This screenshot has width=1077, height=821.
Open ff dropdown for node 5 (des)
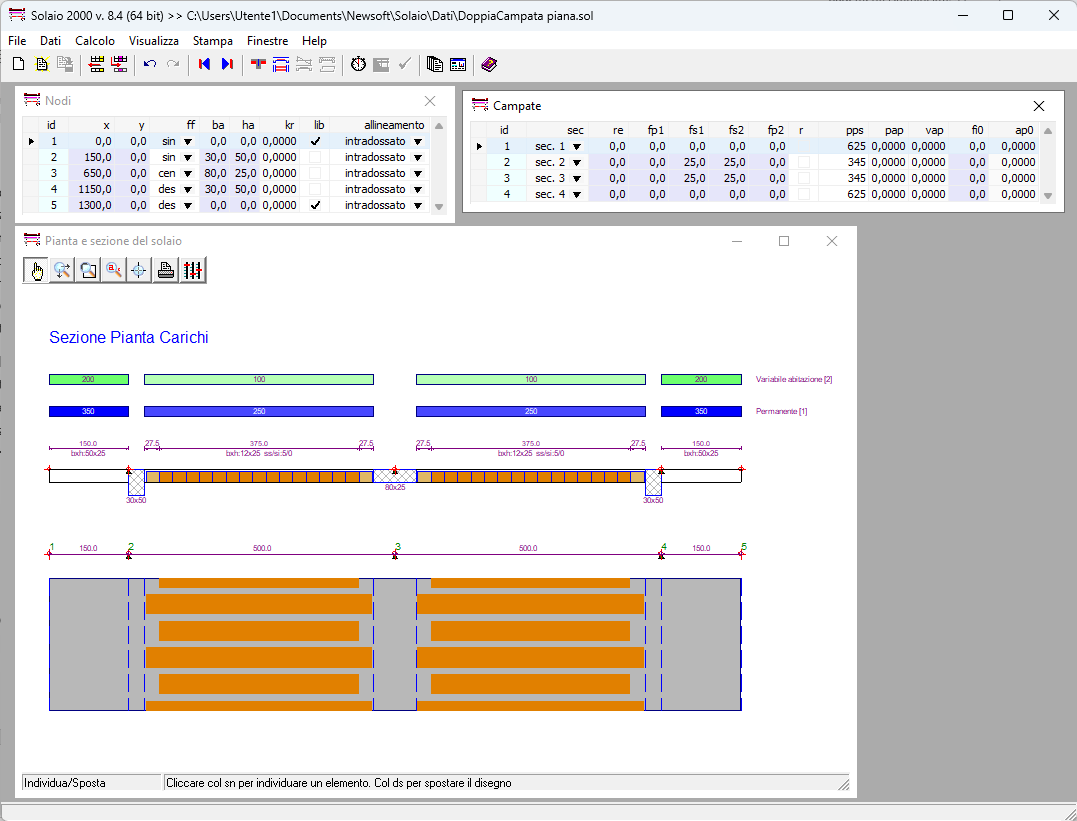coord(188,205)
